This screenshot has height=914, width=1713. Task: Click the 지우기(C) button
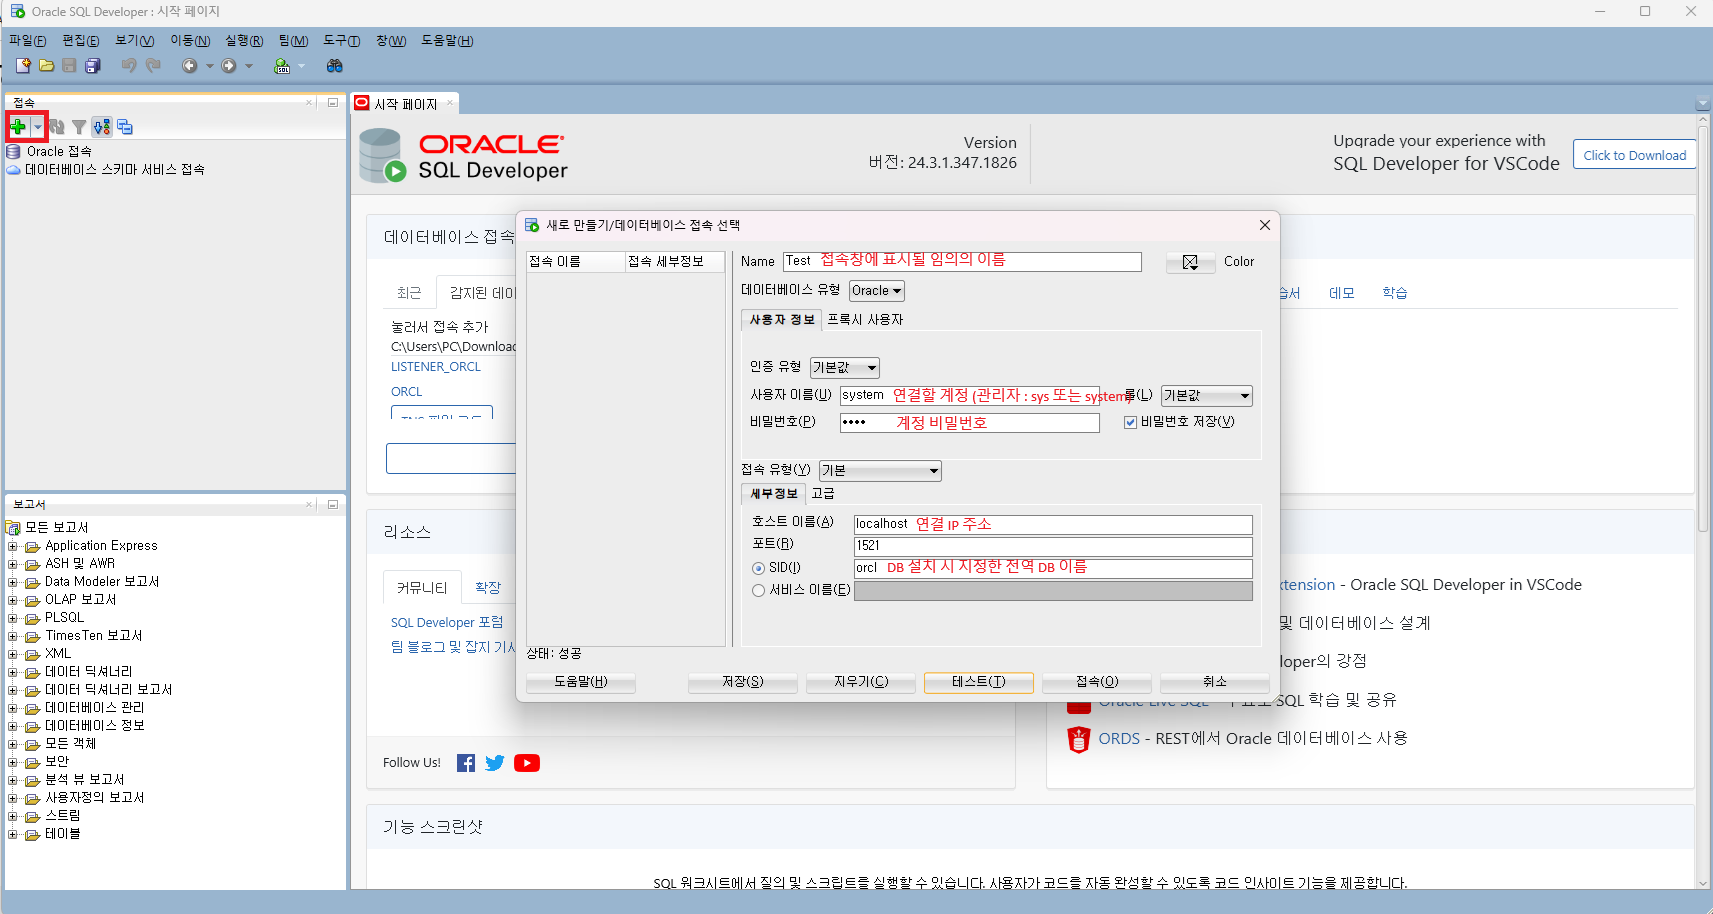861,682
